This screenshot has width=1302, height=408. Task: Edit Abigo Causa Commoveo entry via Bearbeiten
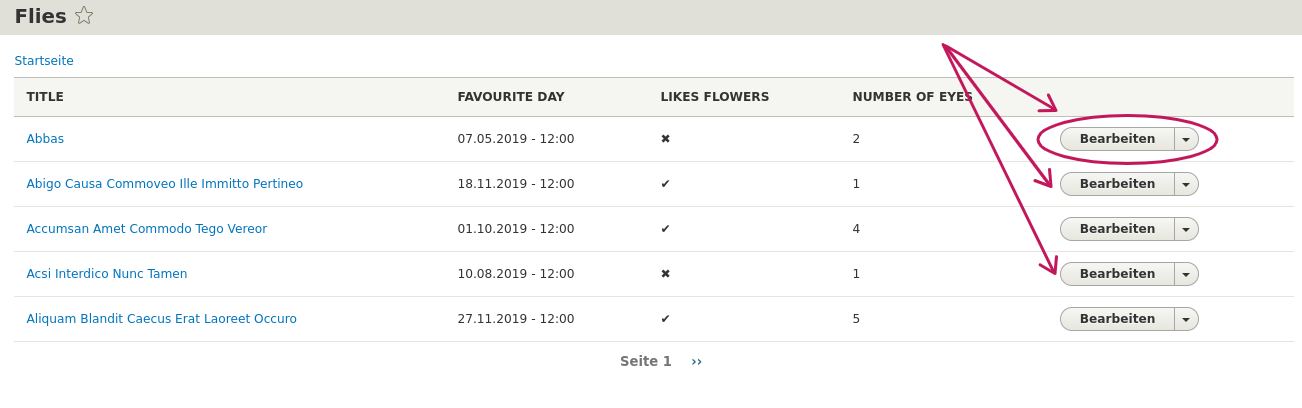[x=1117, y=184]
